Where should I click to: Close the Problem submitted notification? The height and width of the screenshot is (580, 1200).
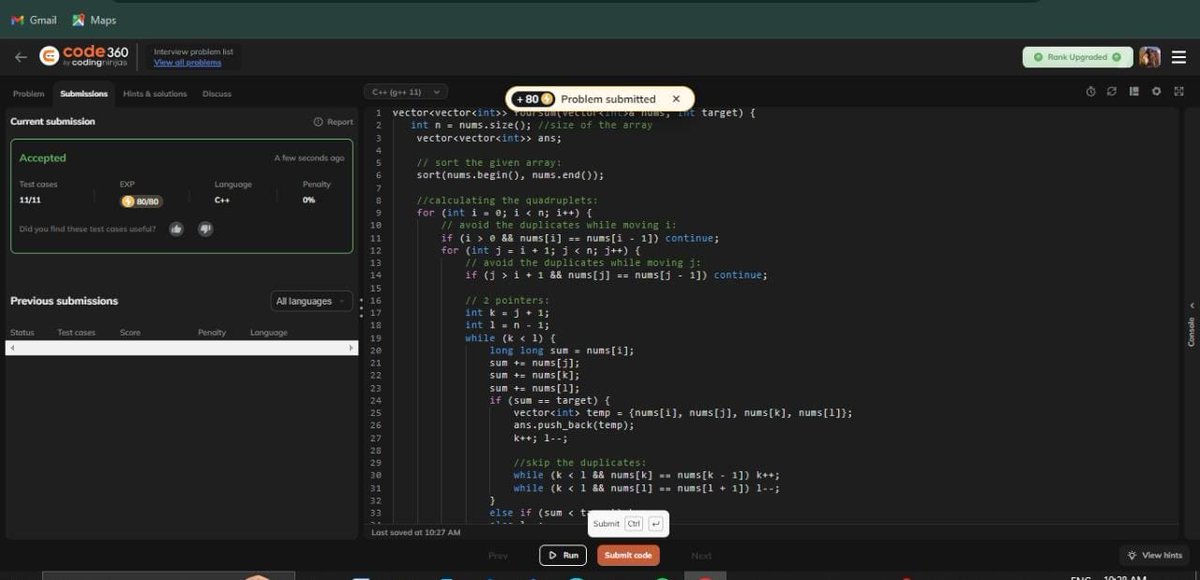pyautogui.click(x=676, y=99)
